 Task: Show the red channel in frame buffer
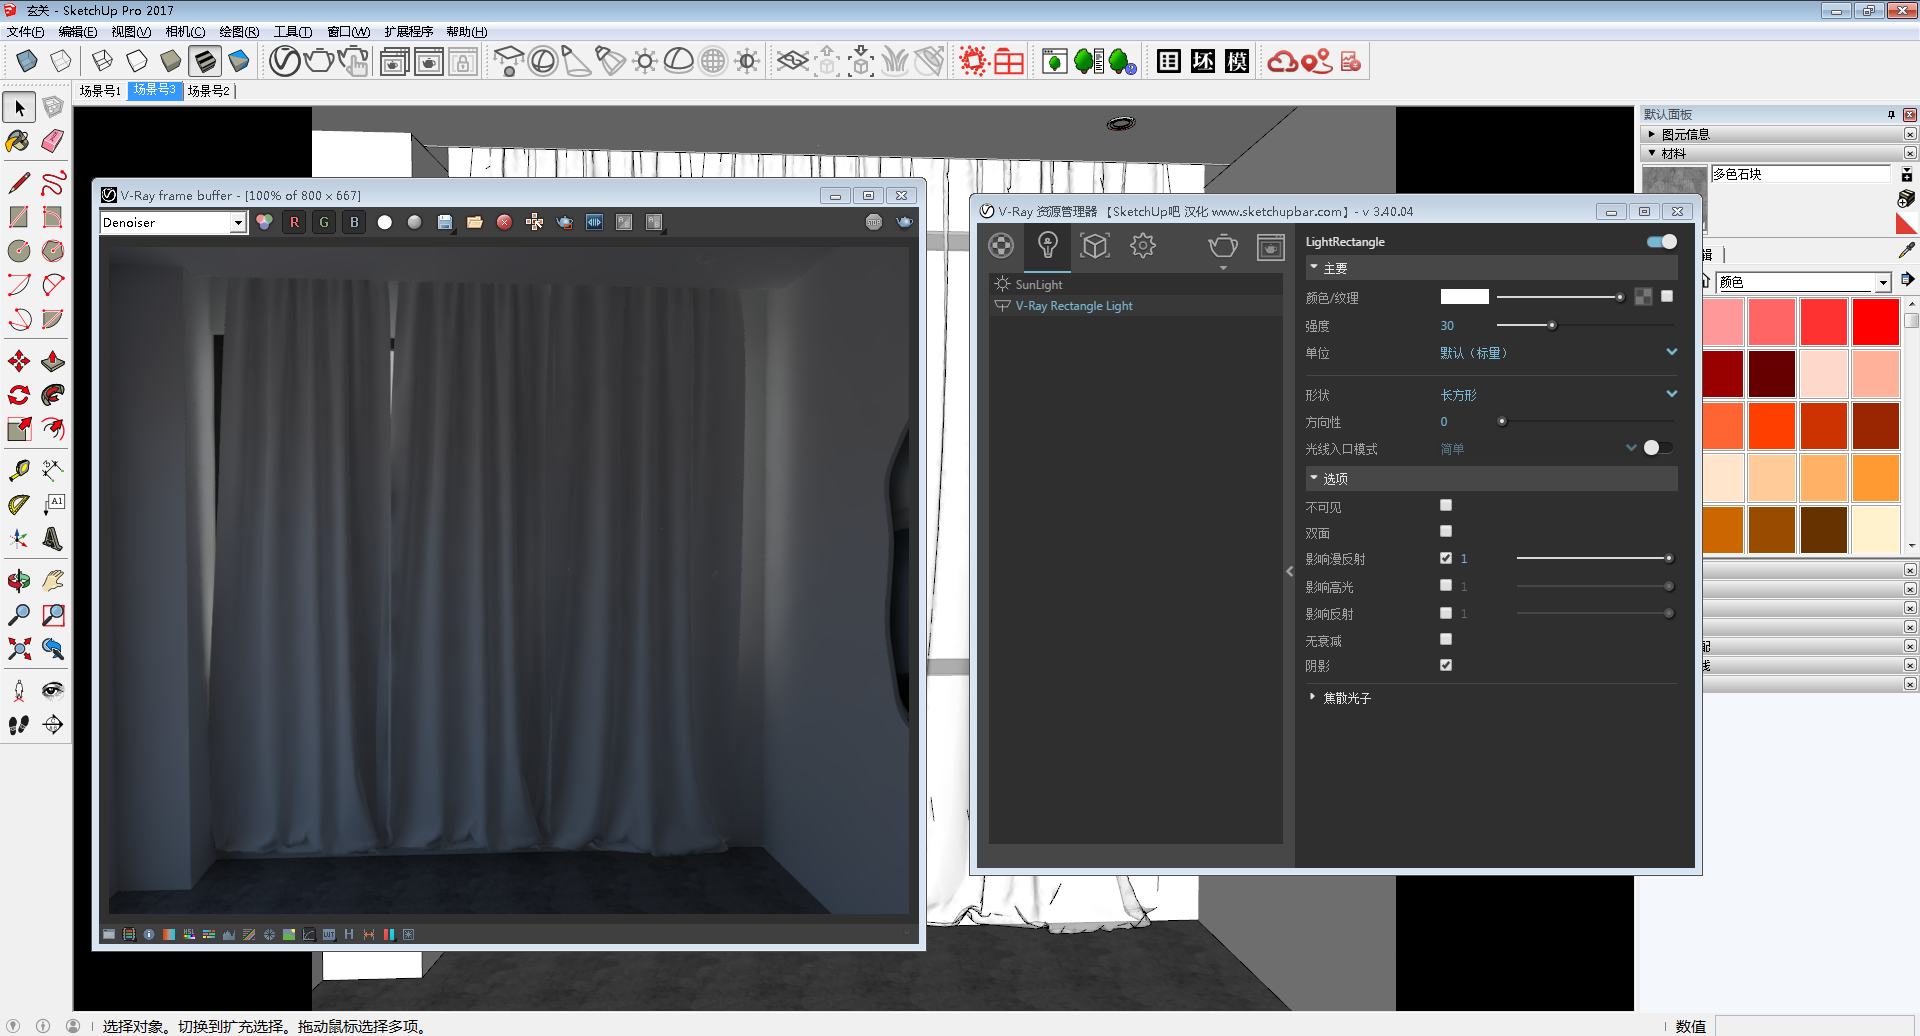(x=294, y=222)
